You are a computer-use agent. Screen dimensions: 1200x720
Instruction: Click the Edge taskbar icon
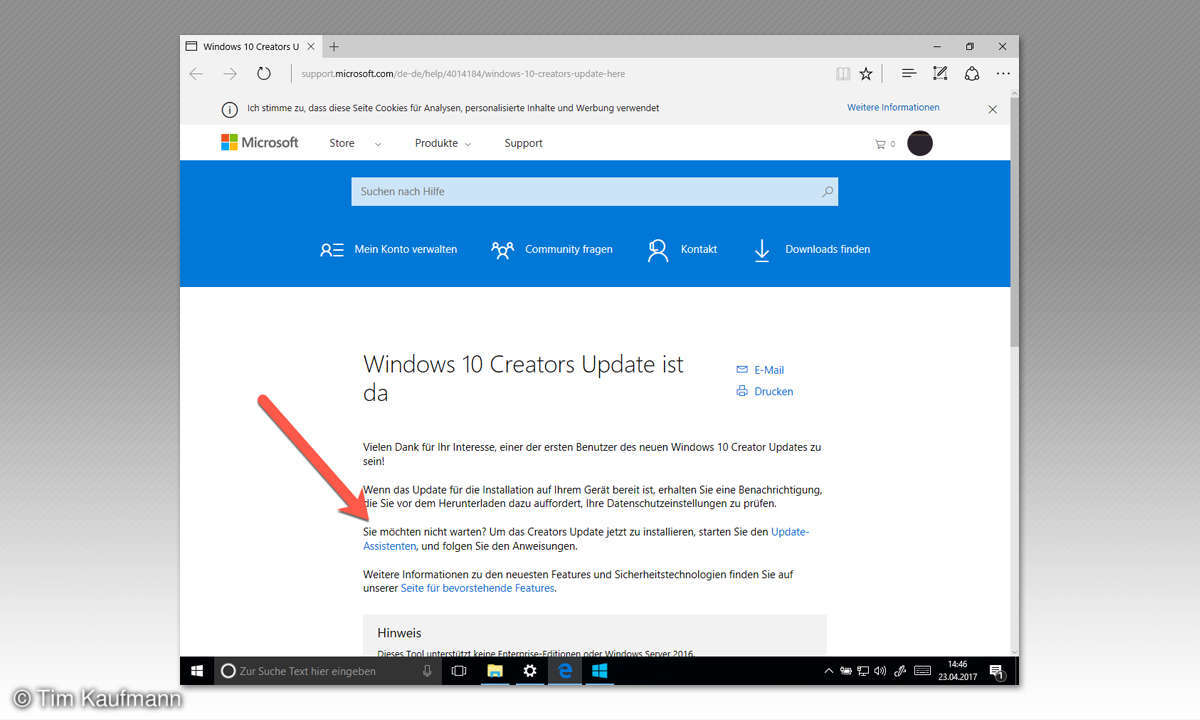[x=565, y=671]
